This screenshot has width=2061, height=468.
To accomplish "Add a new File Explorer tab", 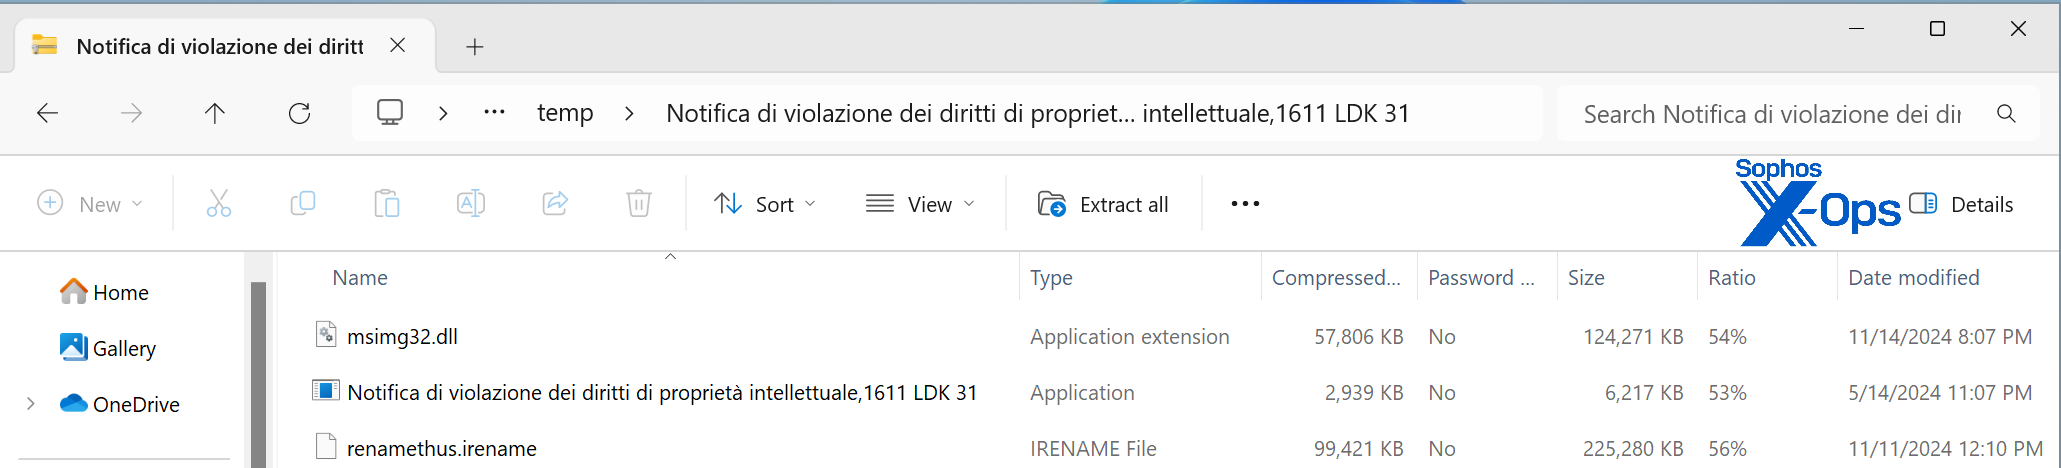I will pos(475,46).
